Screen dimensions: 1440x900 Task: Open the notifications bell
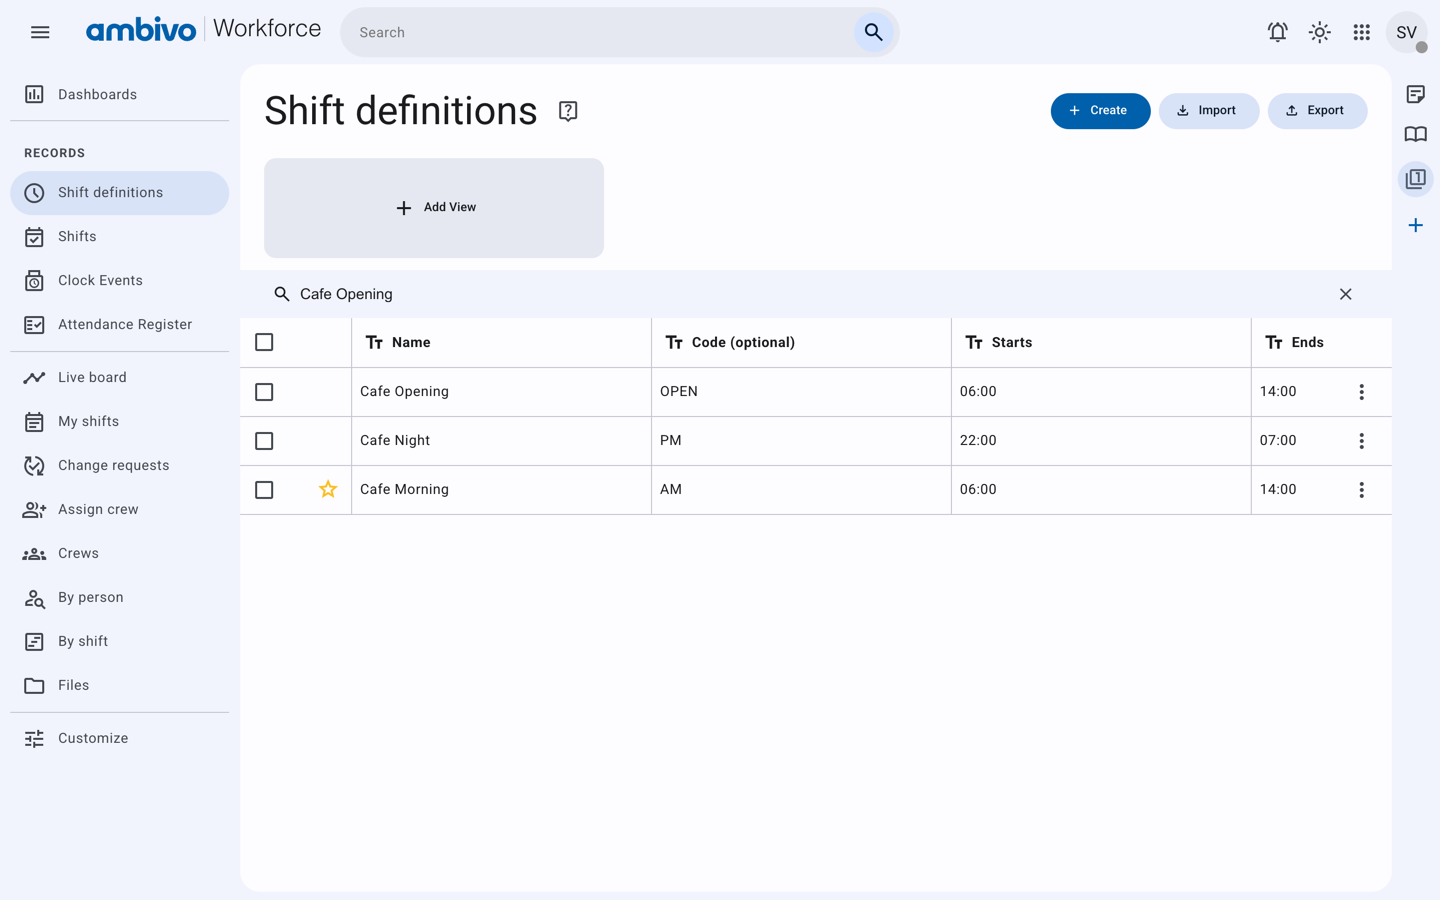[x=1278, y=32]
